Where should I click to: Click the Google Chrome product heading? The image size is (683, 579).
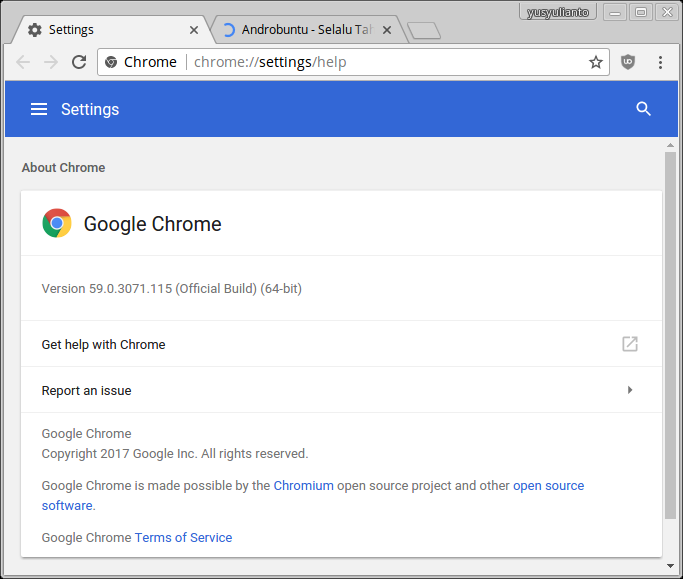[152, 224]
